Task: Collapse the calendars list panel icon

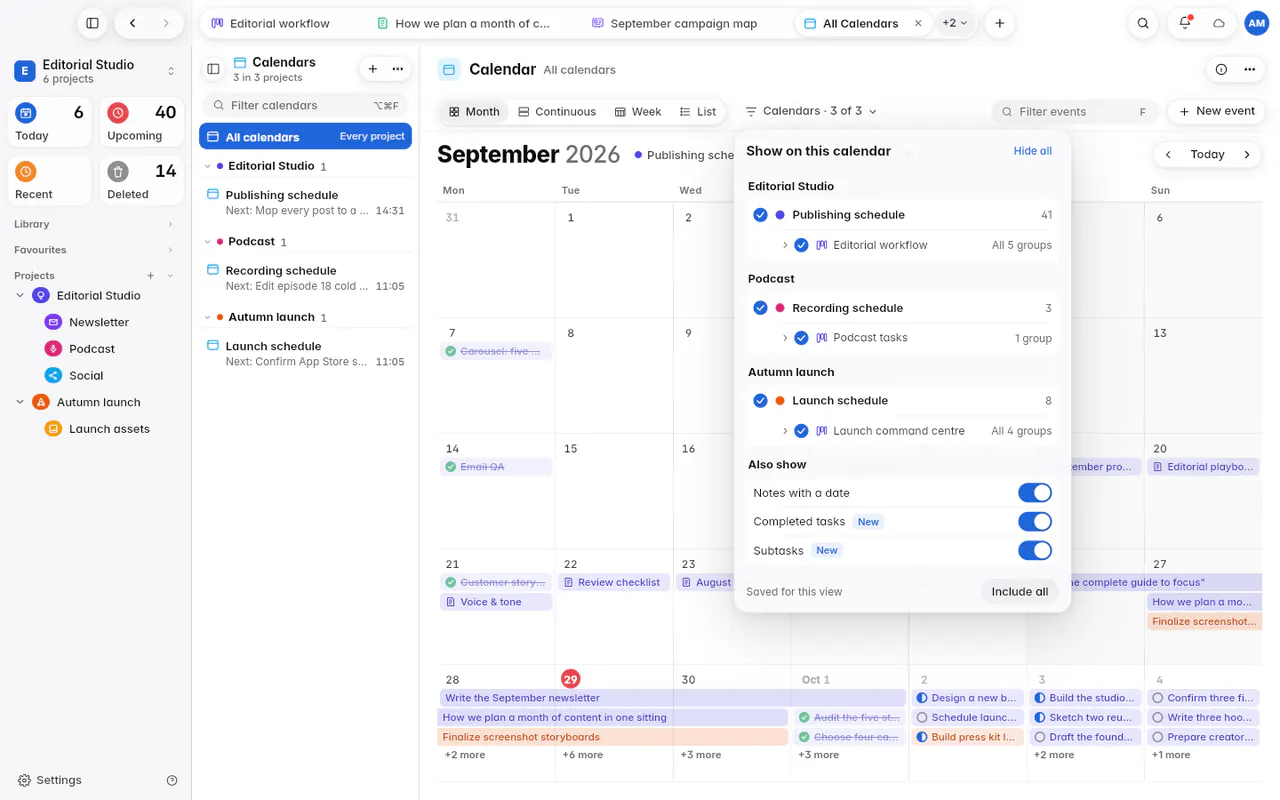Action: click(213, 69)
